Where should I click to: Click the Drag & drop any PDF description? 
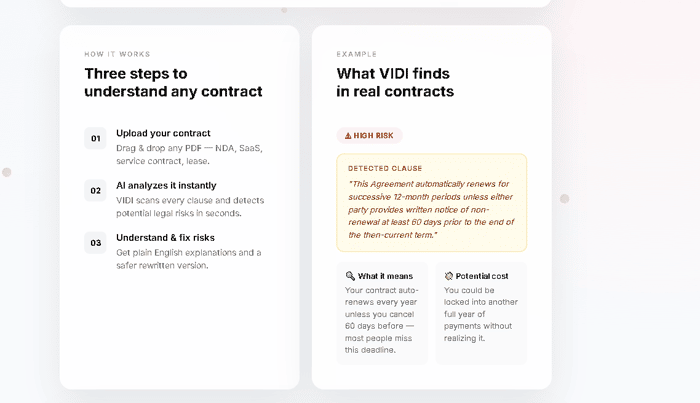pos(189,154)
